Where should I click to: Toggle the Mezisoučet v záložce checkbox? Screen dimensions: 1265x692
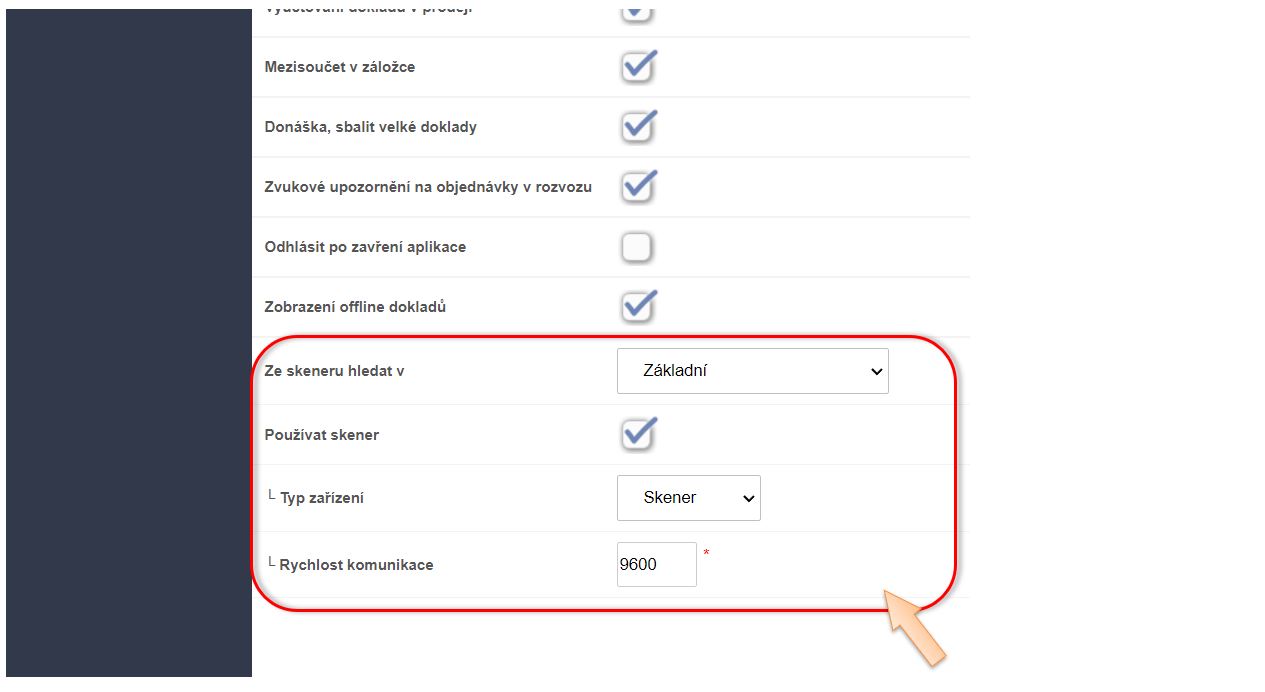pos(637,67)
